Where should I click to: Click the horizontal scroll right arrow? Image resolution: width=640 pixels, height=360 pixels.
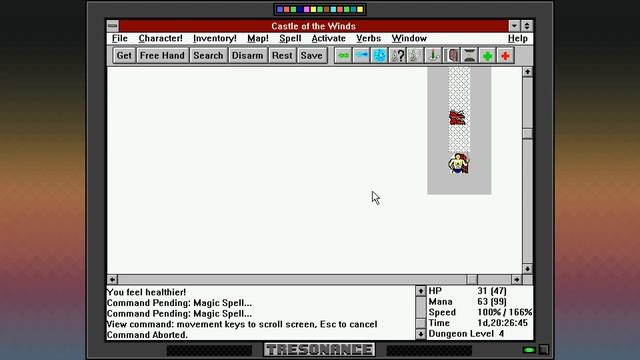point(517,280)
